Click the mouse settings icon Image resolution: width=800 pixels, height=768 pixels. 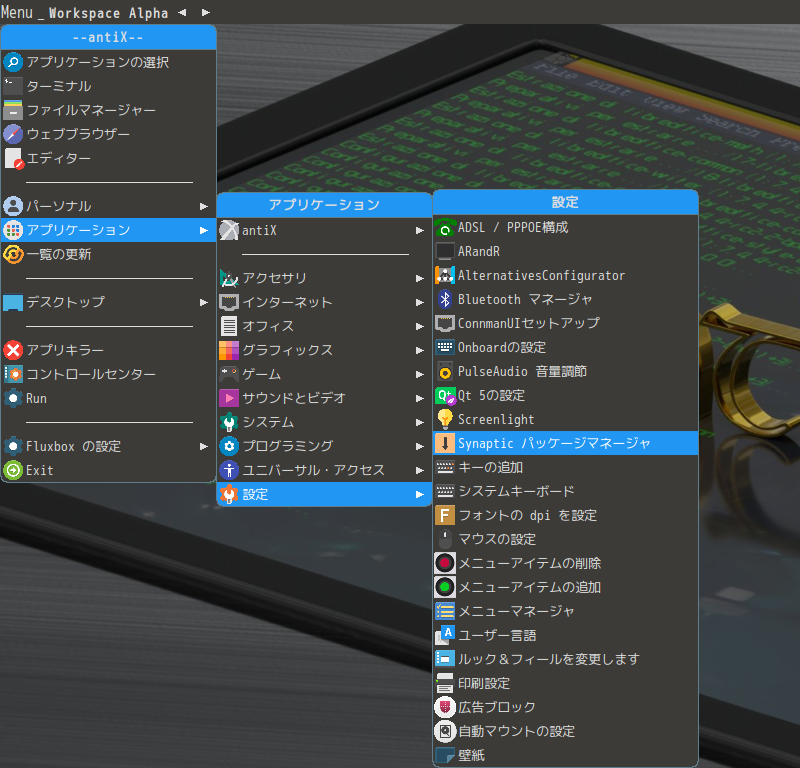click(x=445, y=539)
